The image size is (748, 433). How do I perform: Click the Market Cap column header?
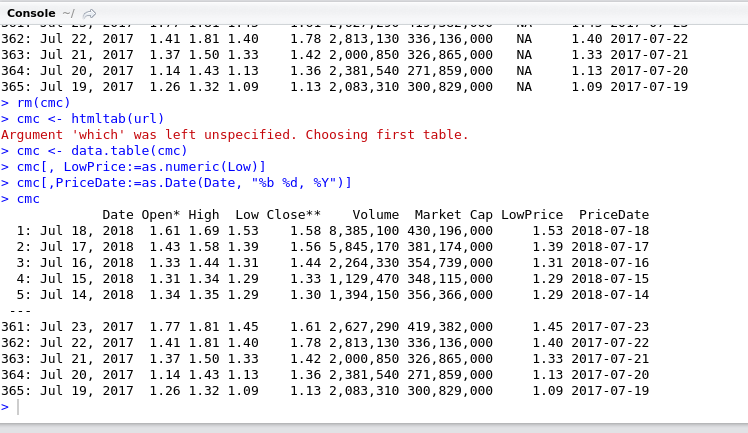point(453,215)
